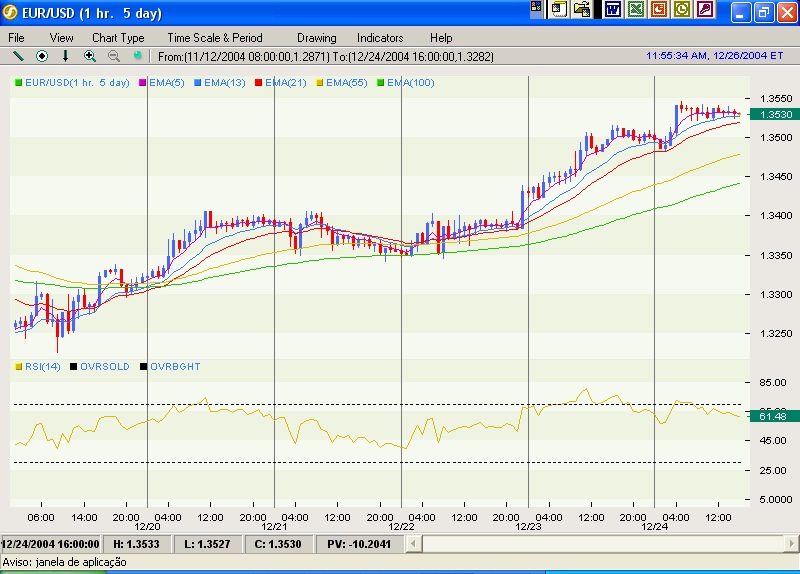Toggle the EMA(21) red legend marker
The image size is (800, 574).
[259, 83]
